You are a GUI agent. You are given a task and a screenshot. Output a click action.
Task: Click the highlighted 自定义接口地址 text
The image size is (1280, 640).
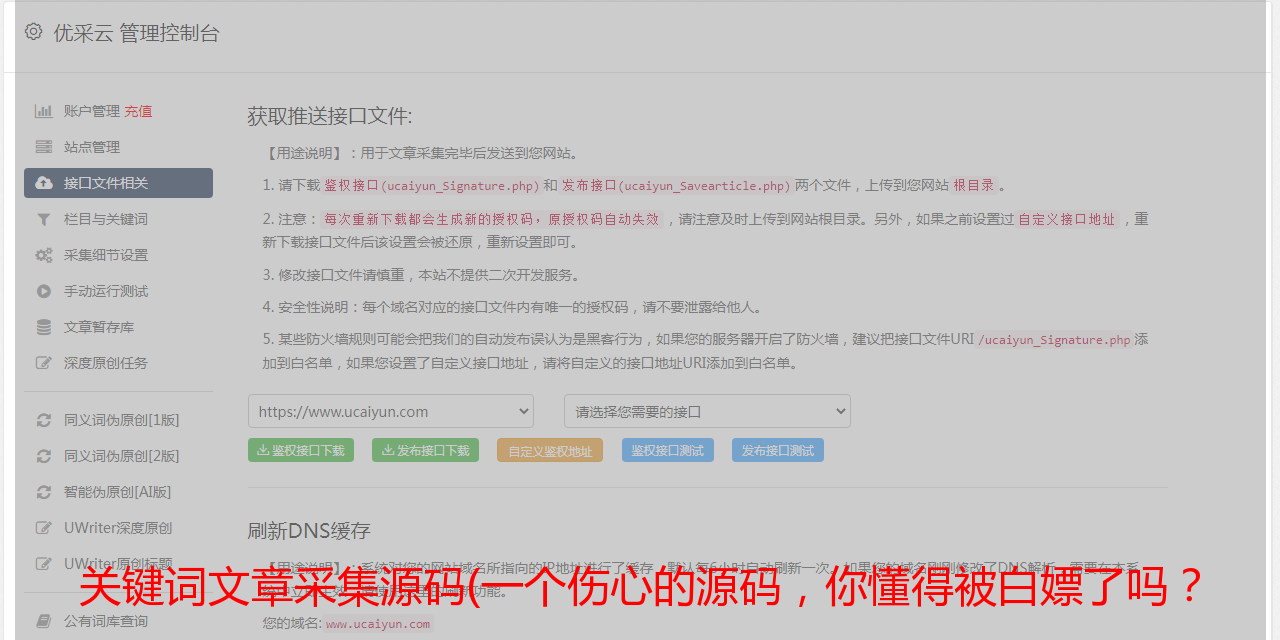1067,219
